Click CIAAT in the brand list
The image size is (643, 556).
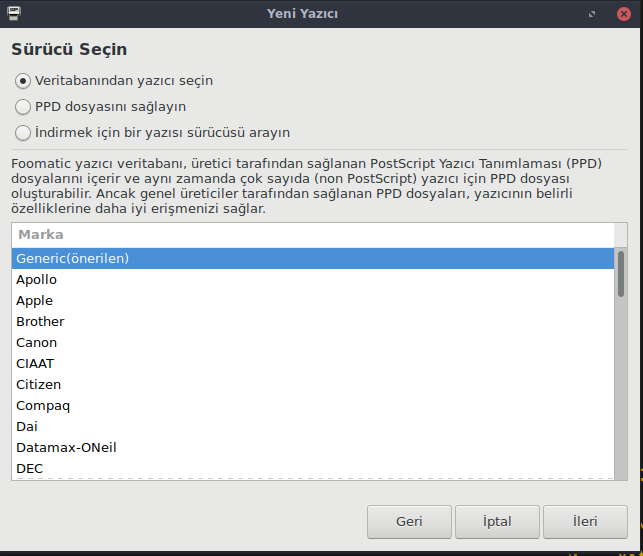click(x=35, y=363)
